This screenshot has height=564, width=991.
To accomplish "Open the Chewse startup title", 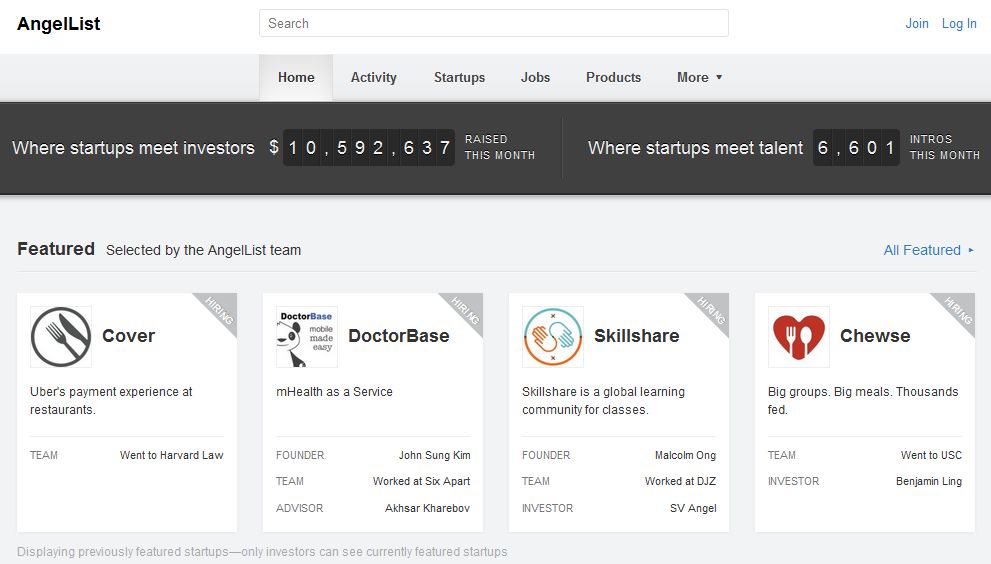I will [x=875, y=336].
